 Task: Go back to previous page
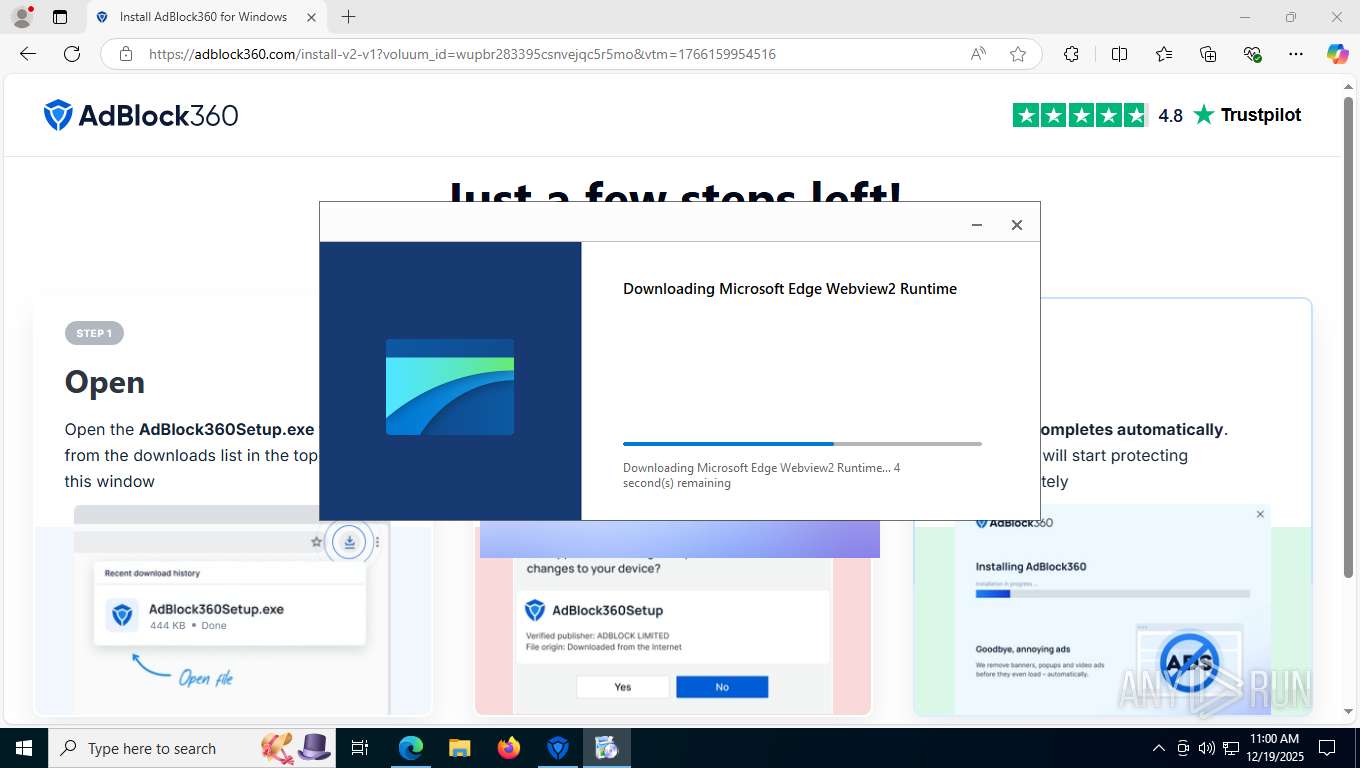click(28, 54)
